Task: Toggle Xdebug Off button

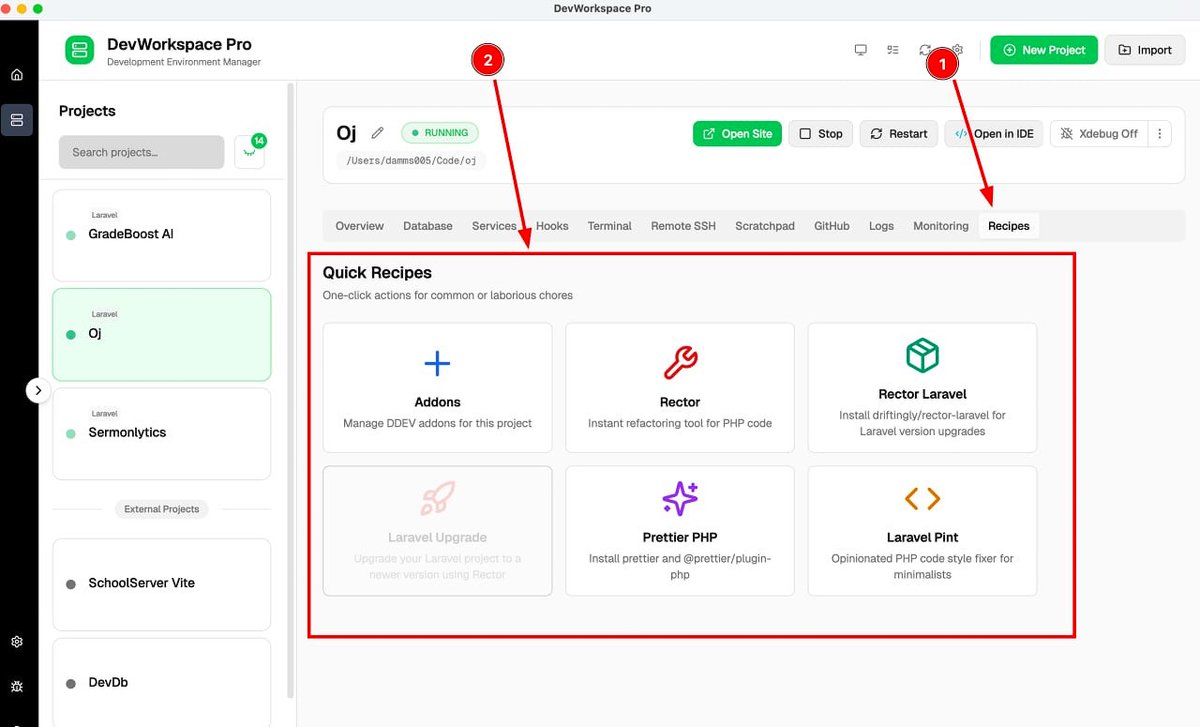Action: click(x=1099, y=133)
